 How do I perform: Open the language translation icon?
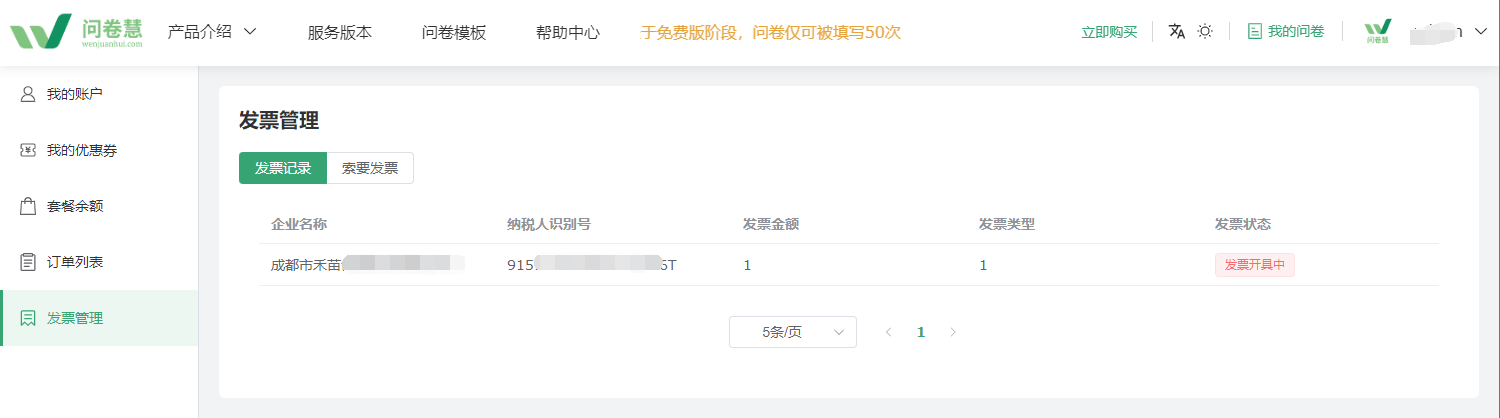pos(1177,31)
